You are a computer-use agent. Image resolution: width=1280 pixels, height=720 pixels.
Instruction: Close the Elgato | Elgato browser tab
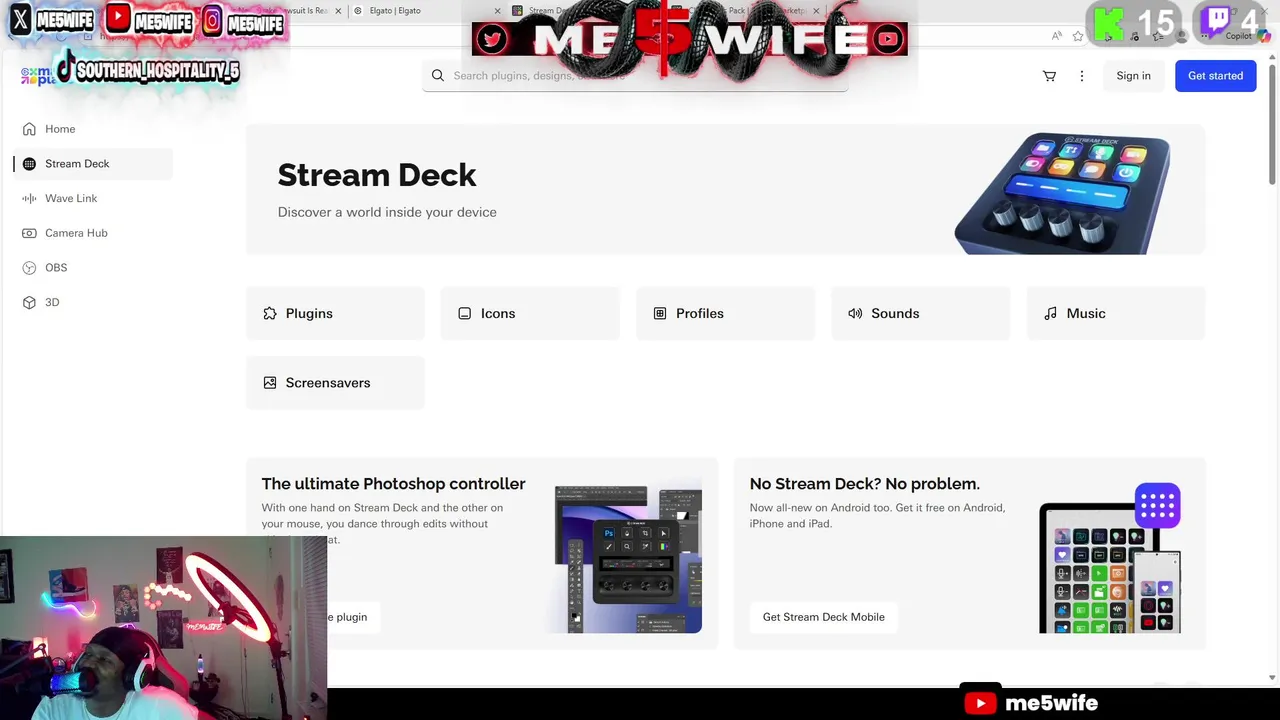[x=497, y=11]
